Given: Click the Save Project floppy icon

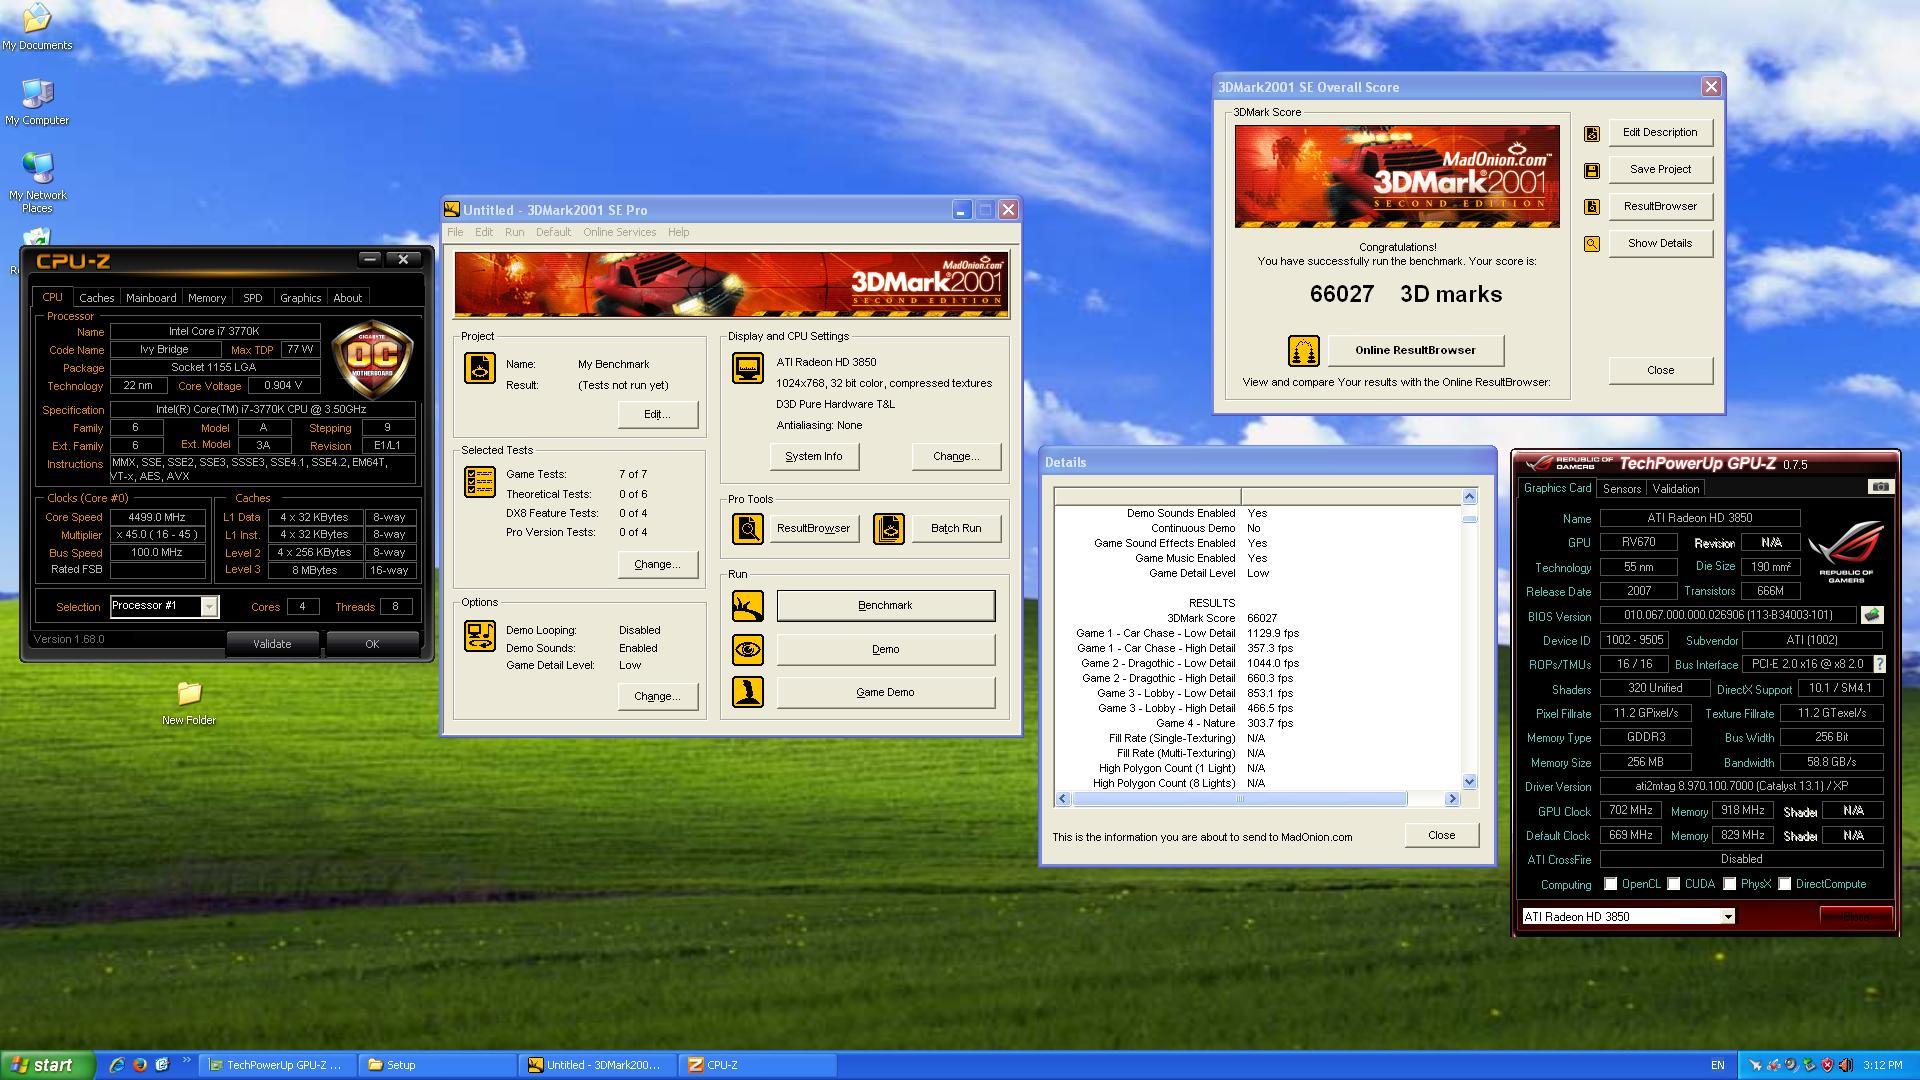Looking at the screenshot, I should pyautogui.click(x=1591, y=170).
